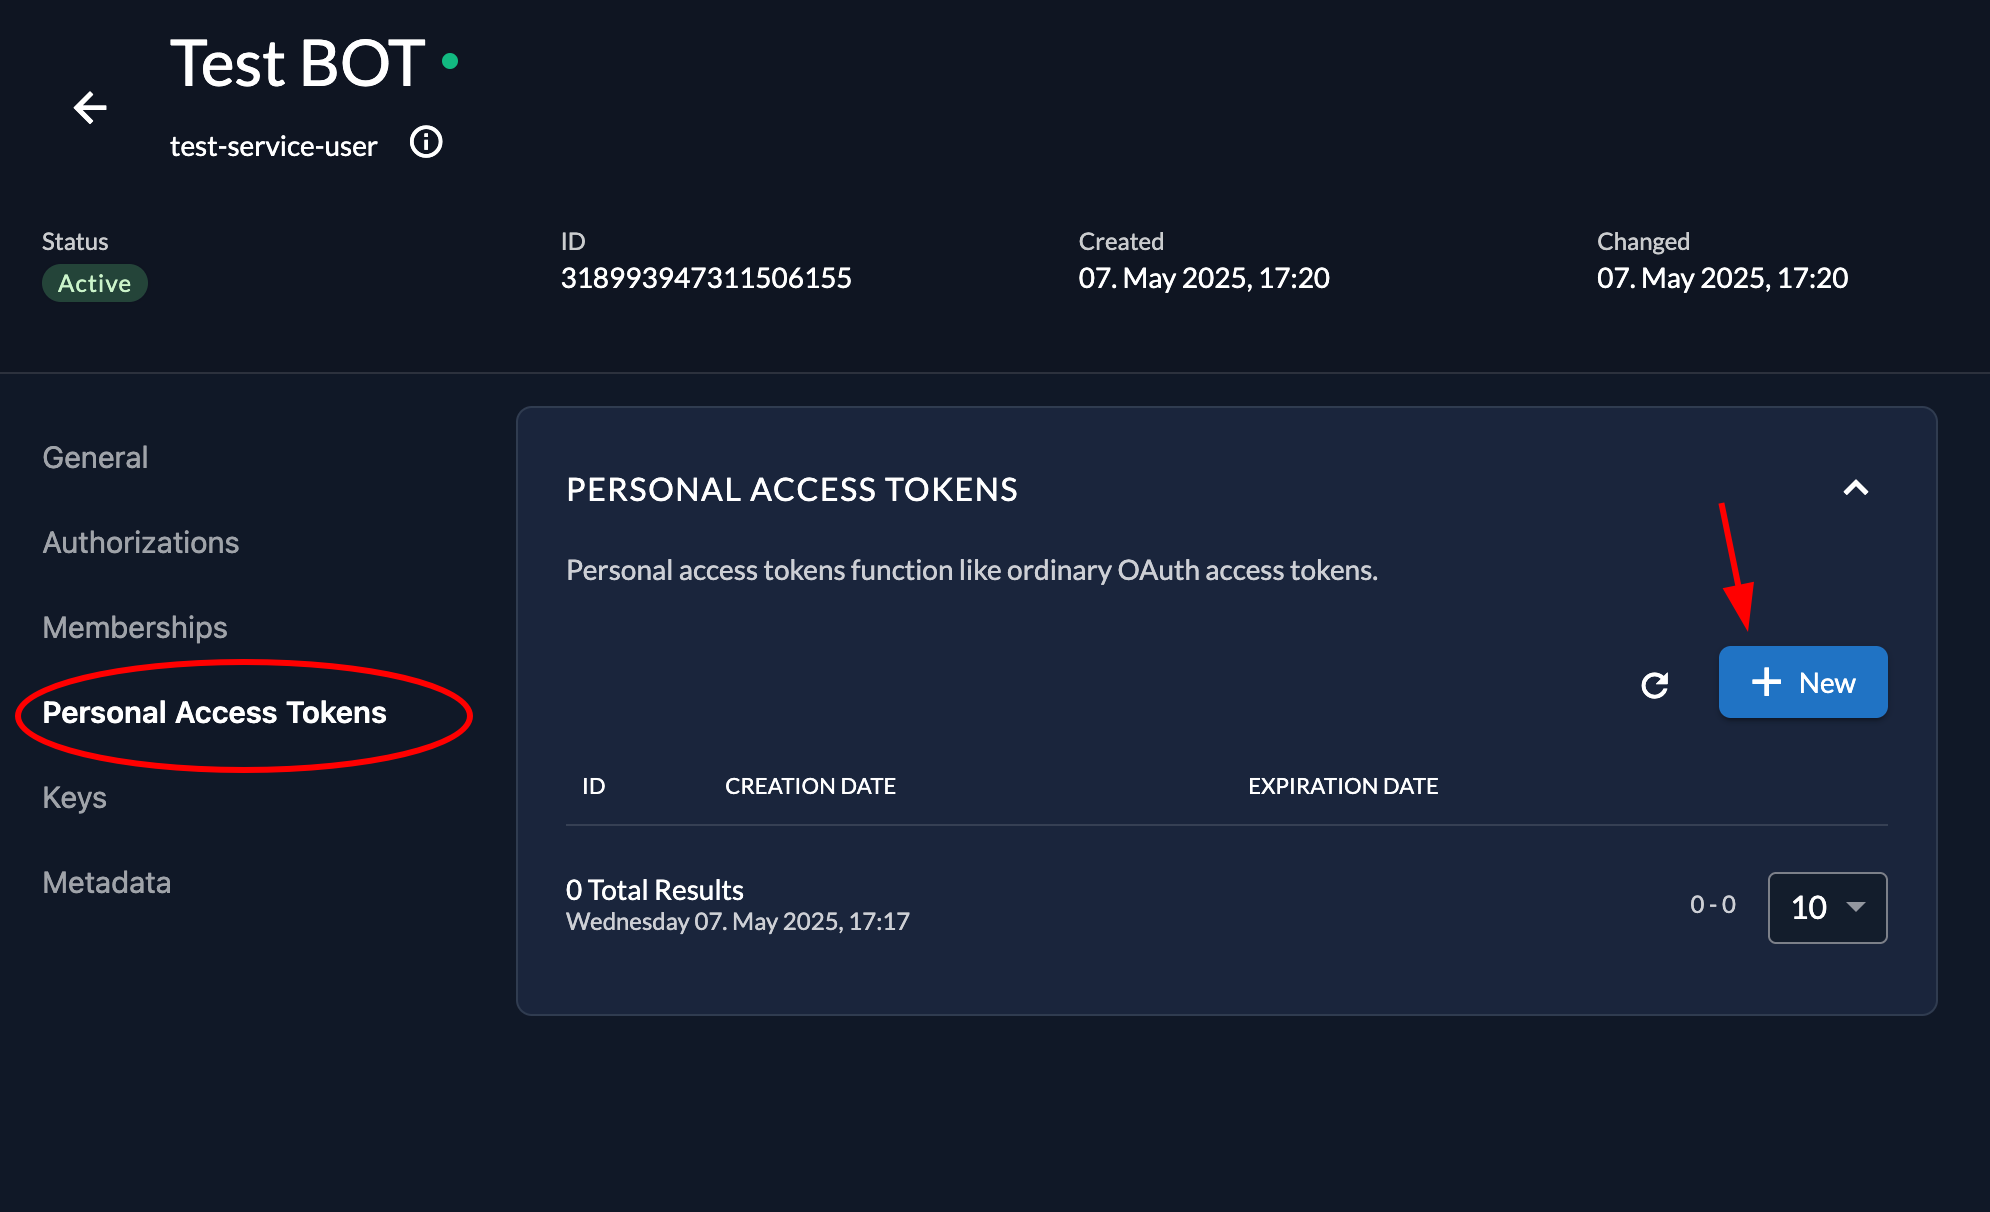
Task: Refresh the personal access tokens list
Action: [x=1655, y=685]
